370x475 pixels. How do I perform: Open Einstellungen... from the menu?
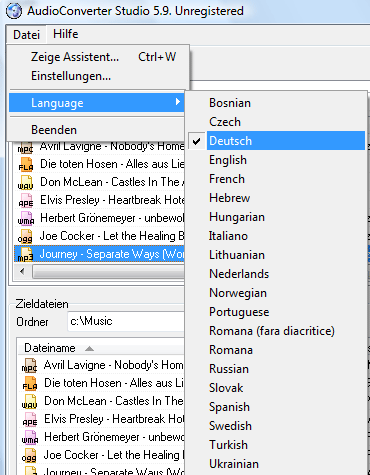(98, 76)
